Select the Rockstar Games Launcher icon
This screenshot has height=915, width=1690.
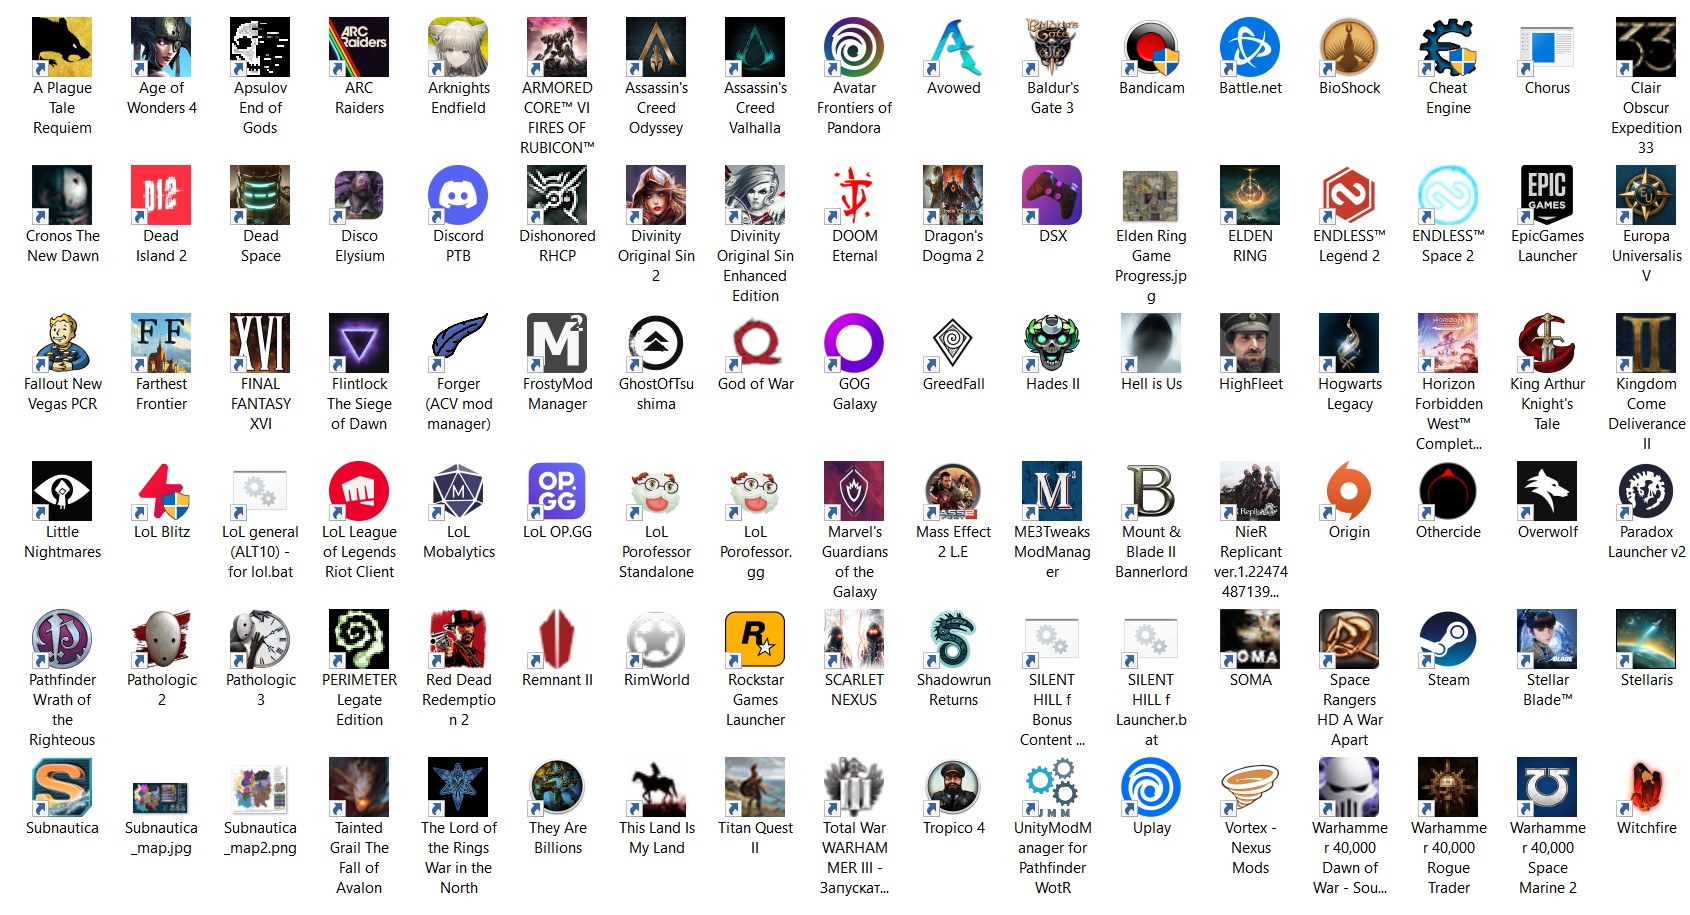(x=755, y=639)
